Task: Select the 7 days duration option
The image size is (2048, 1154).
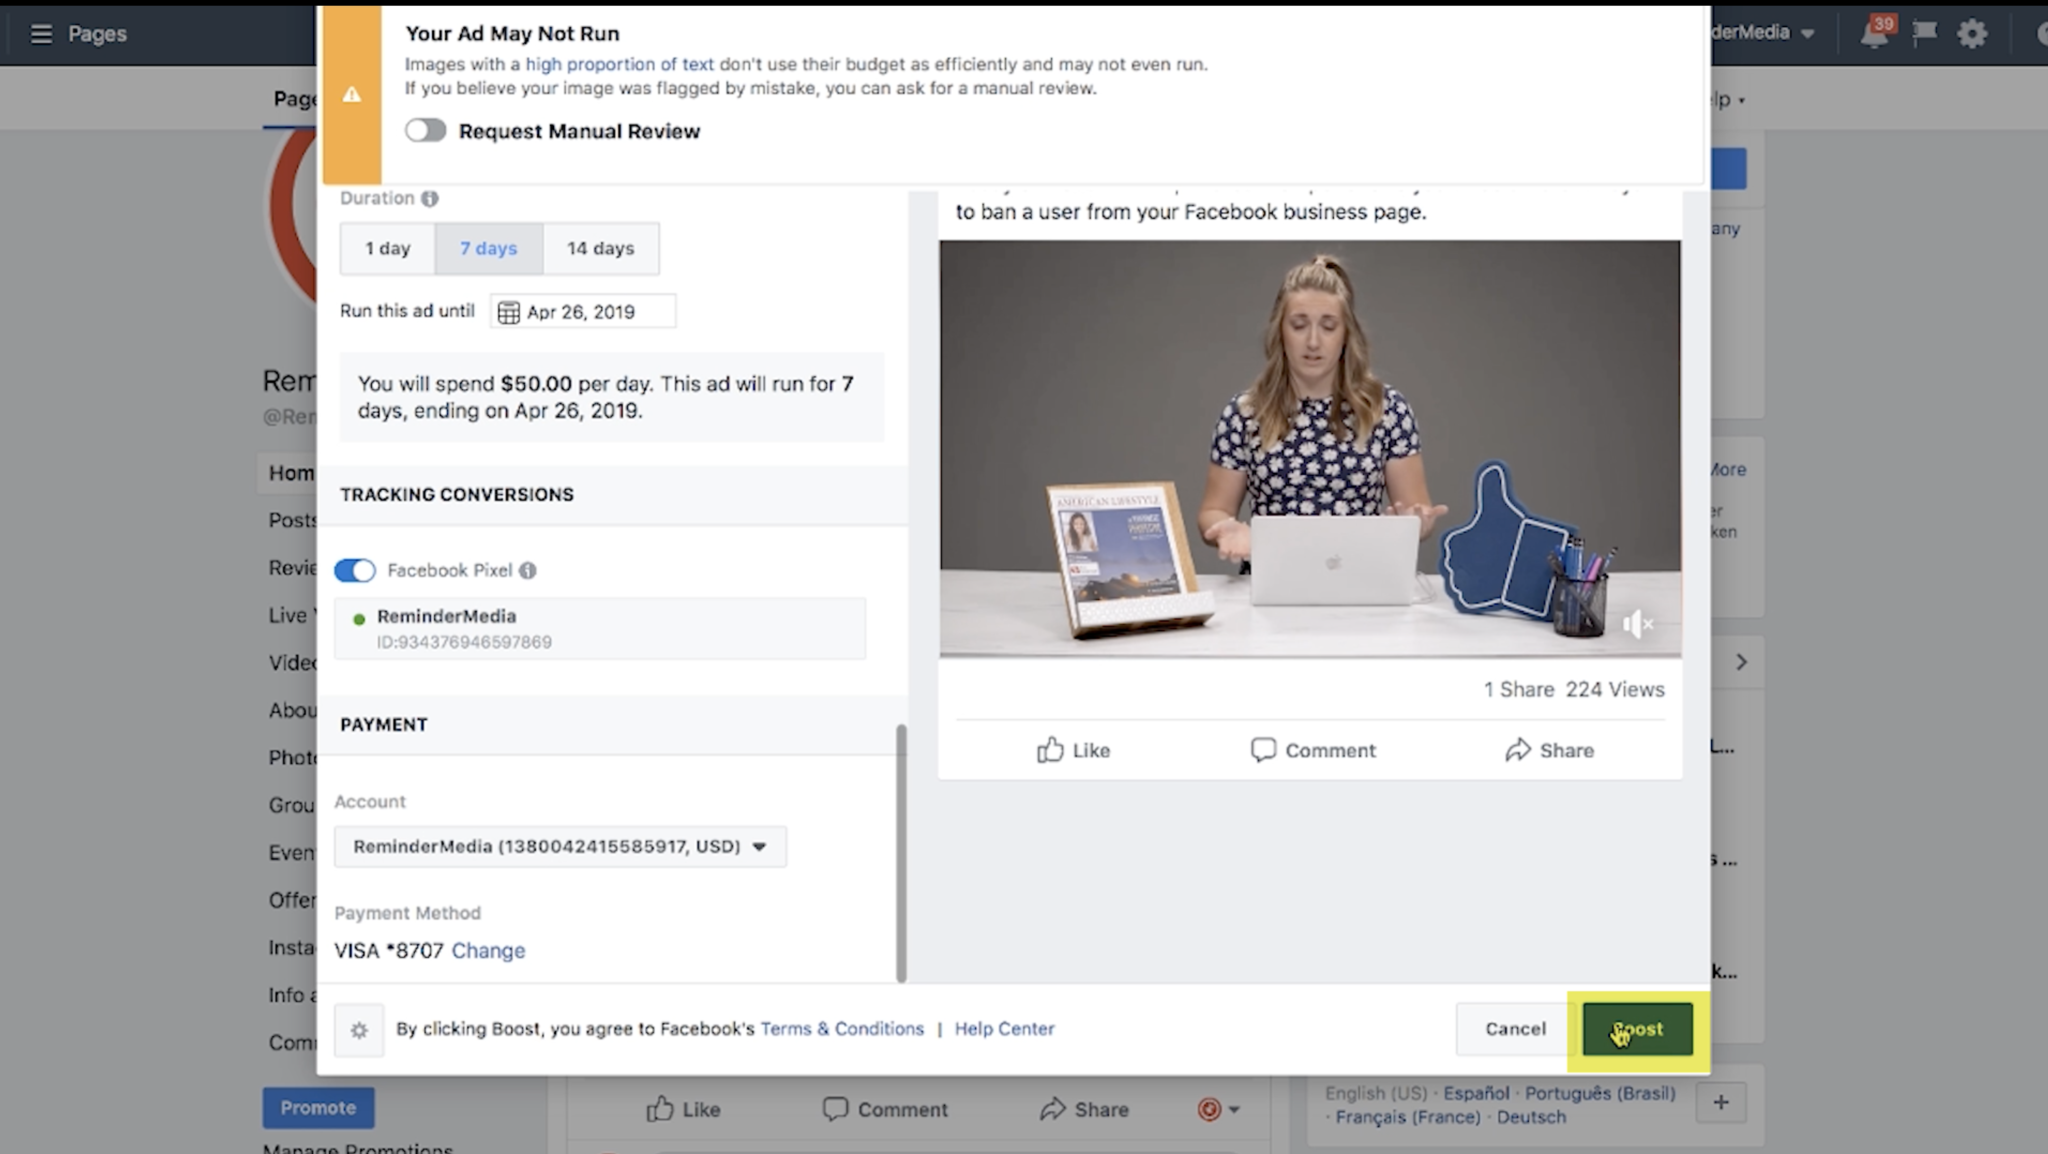Action: (488, 248)
